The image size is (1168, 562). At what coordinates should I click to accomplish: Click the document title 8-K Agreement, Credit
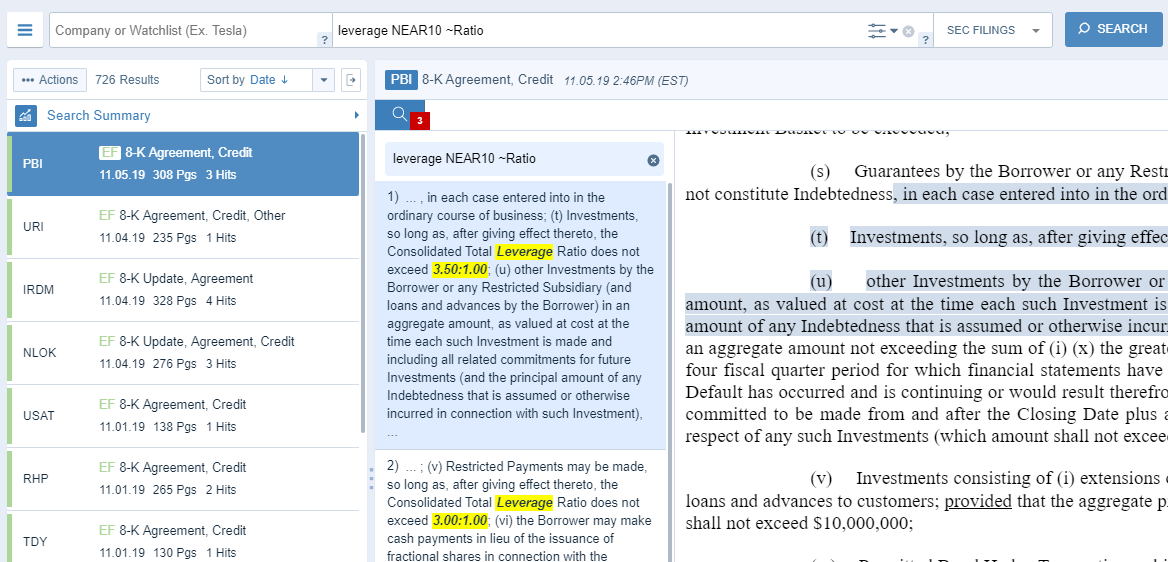pyautogui.click(x=488, y=80)
